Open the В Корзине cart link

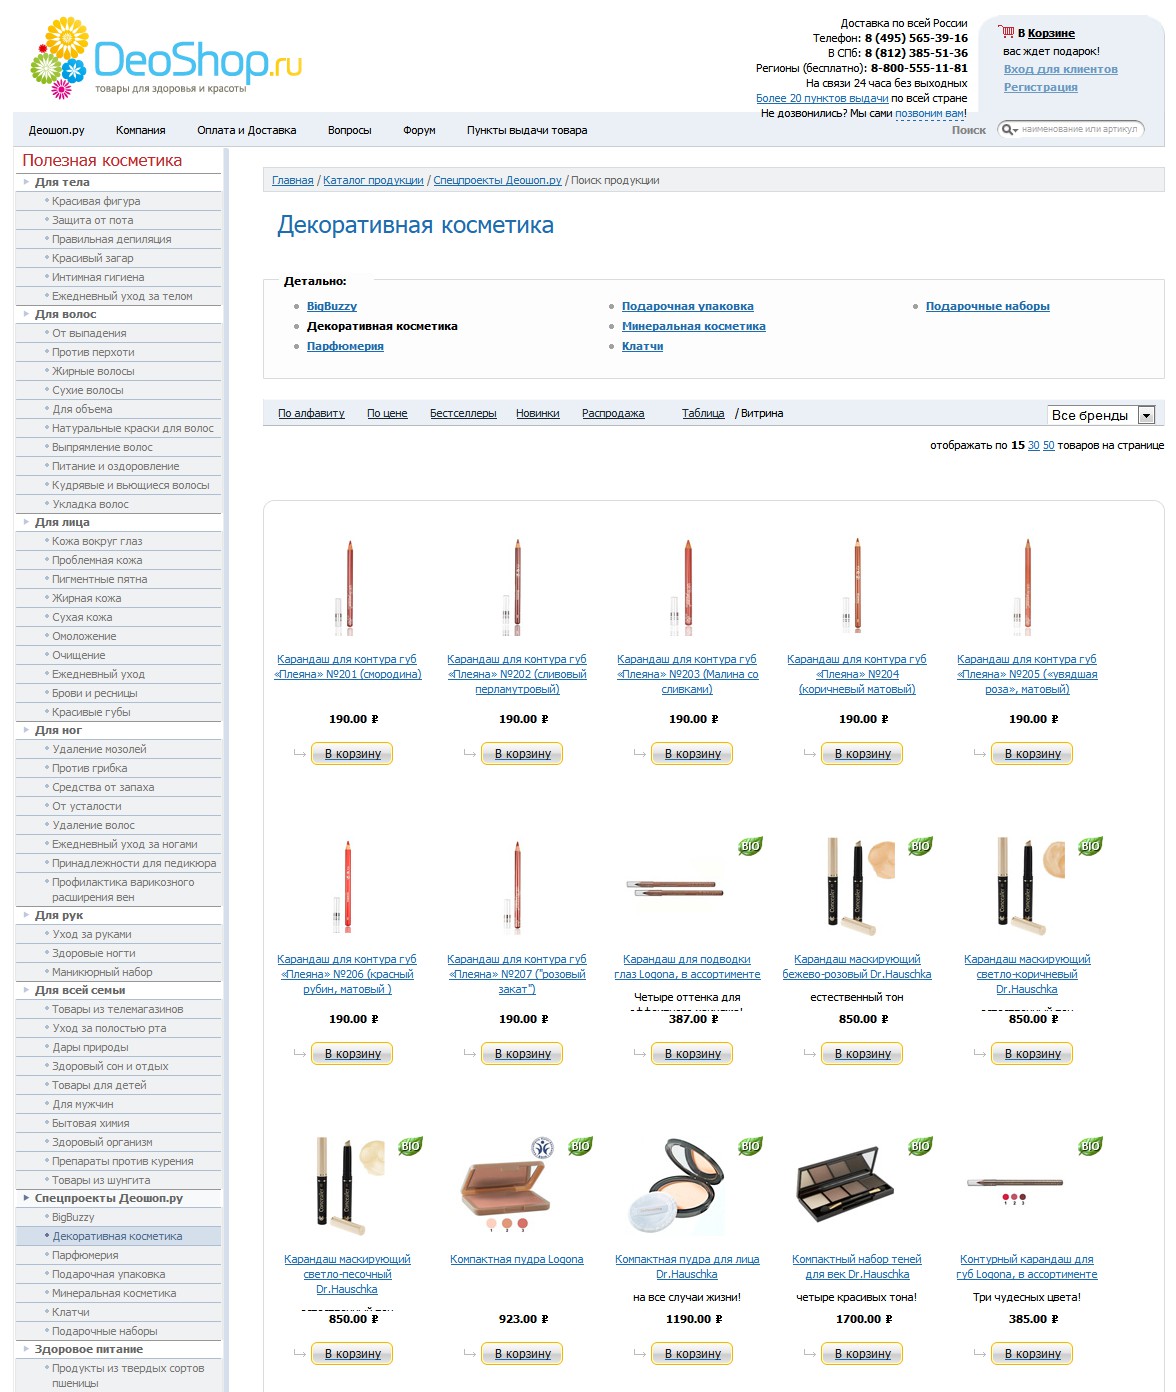click(x=1046, y=33)
